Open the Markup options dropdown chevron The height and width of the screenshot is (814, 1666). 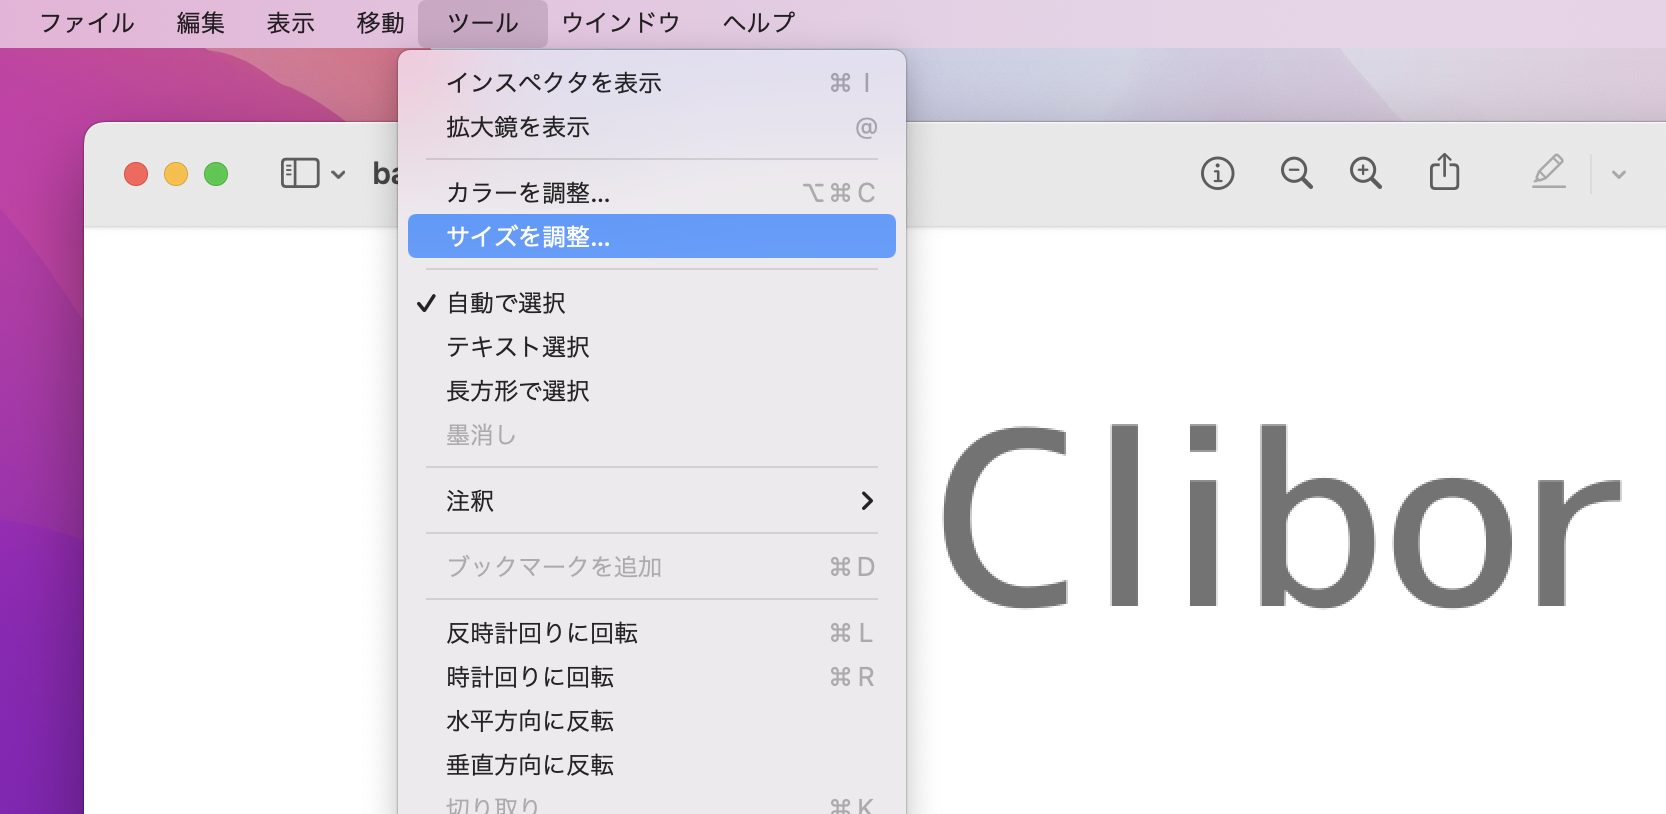point(1619,175)
